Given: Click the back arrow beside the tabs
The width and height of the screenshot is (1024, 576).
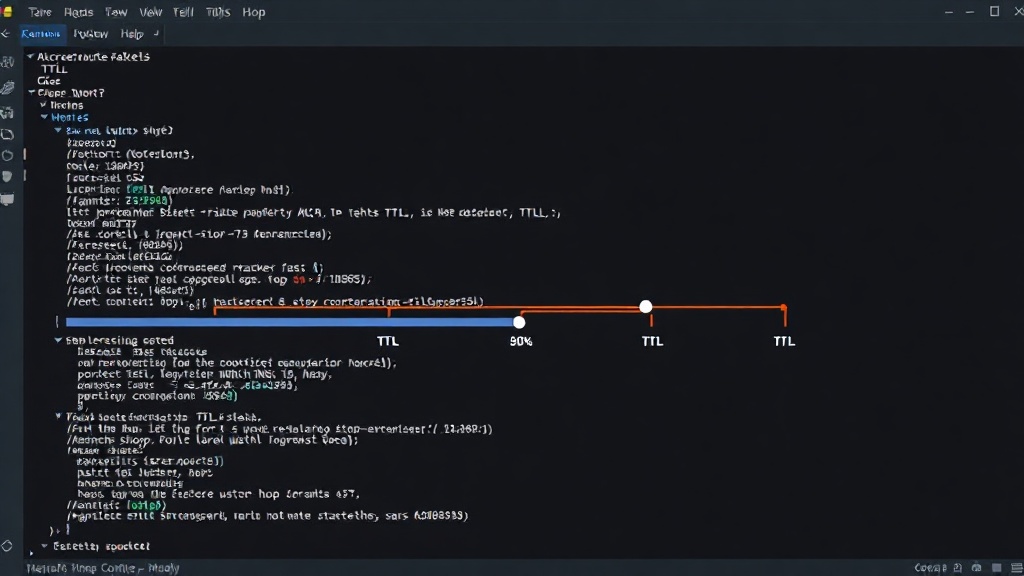Looking at the screenshot, I should 6,33.
